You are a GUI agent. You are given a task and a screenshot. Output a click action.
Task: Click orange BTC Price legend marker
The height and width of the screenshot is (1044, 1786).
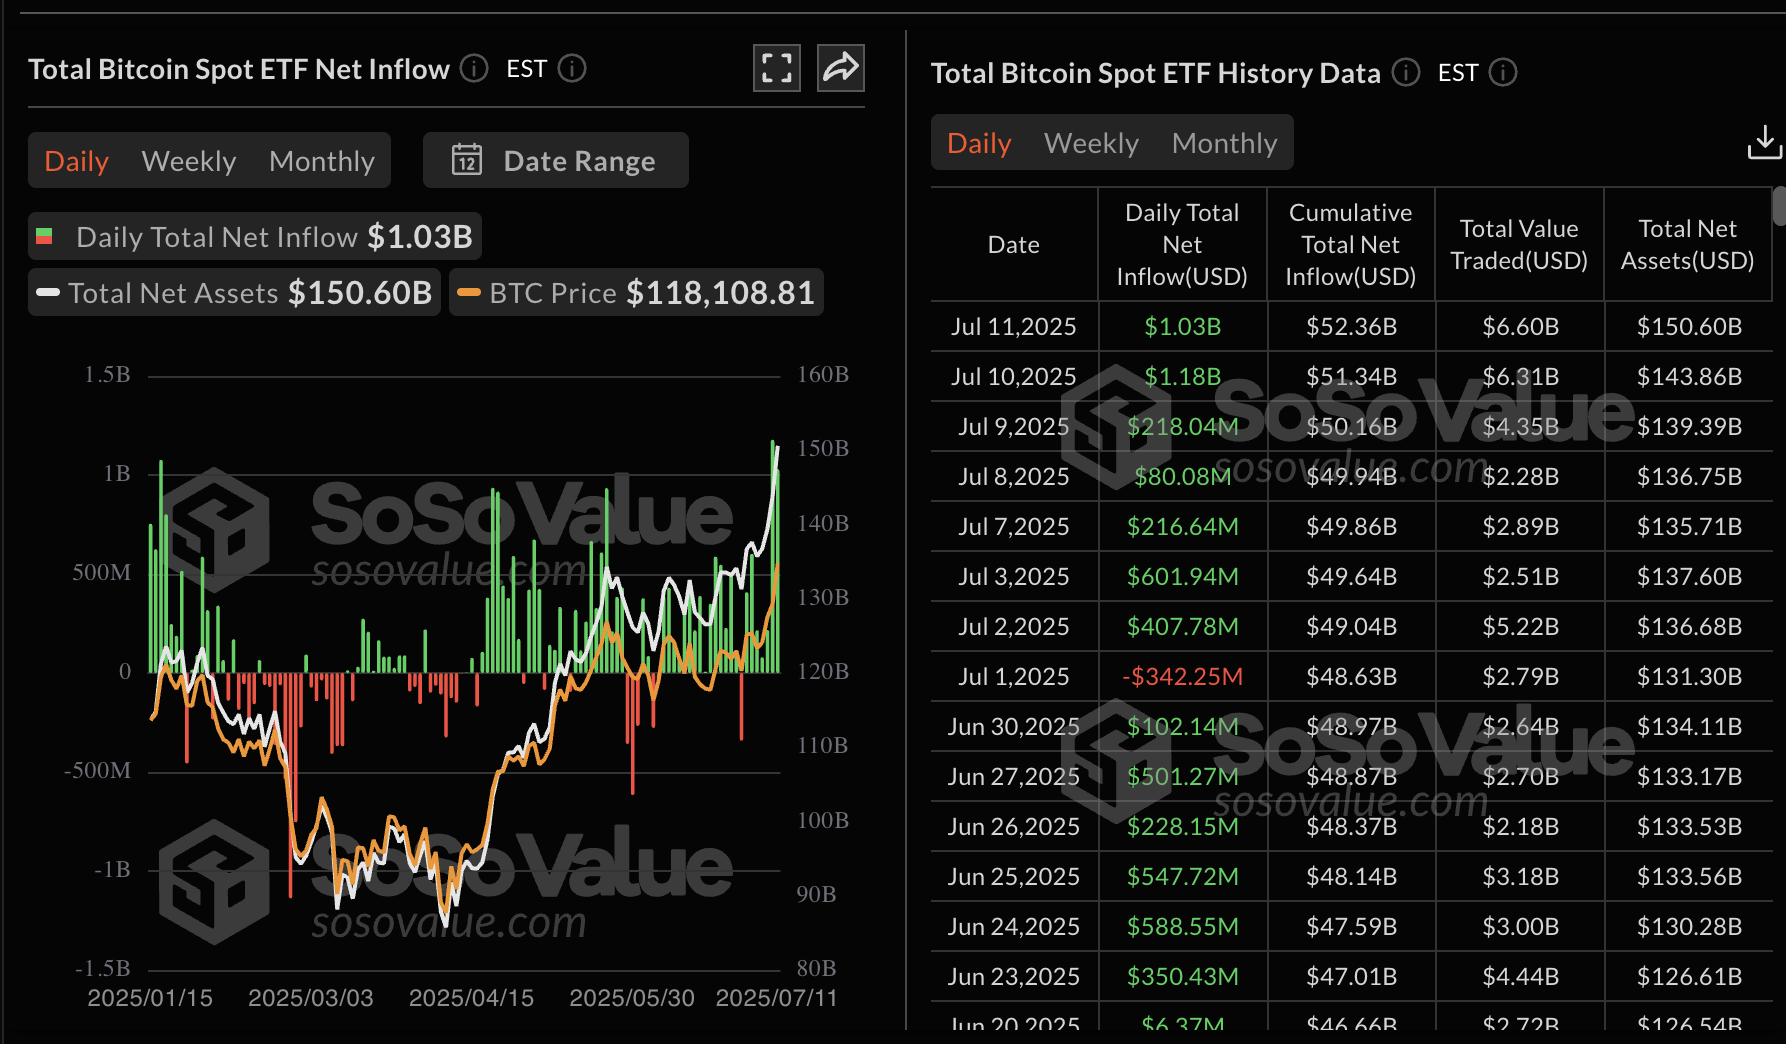(x=469, y=293)
